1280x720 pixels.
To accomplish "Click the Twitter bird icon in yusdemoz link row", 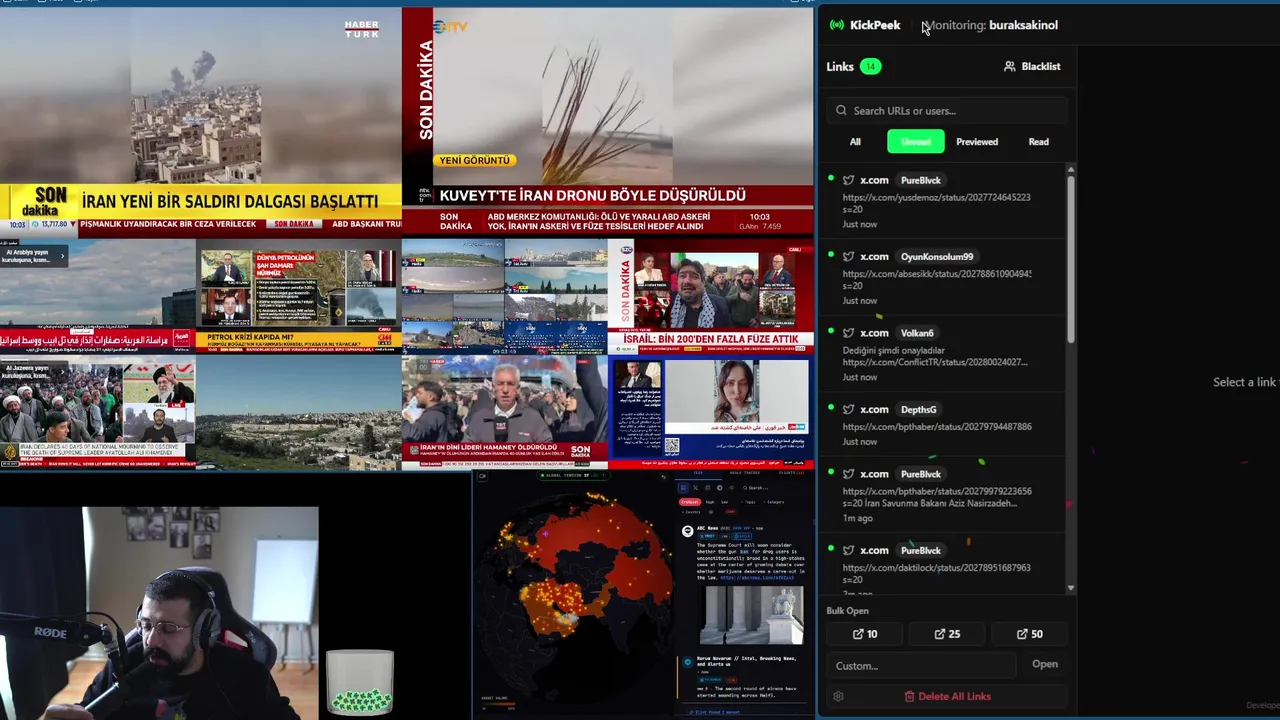I will pyautogui.click(x=848, y=180).
